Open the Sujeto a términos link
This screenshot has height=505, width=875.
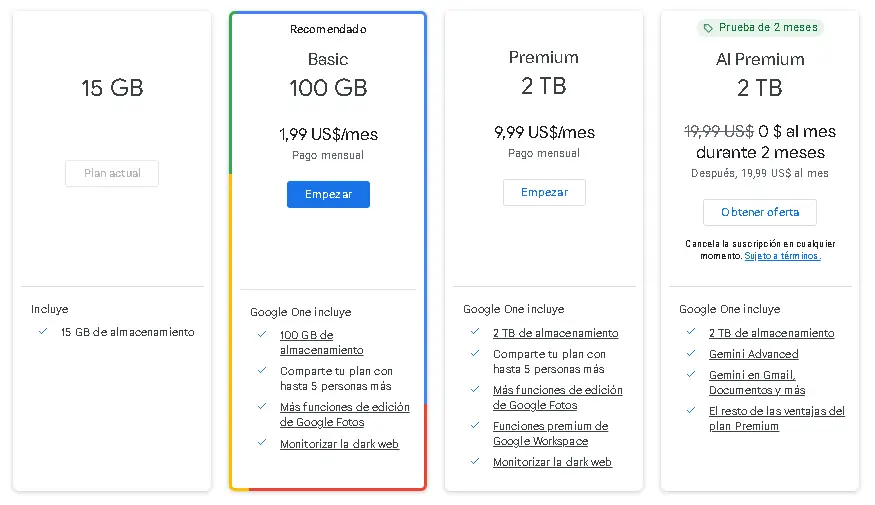point(782,256)
